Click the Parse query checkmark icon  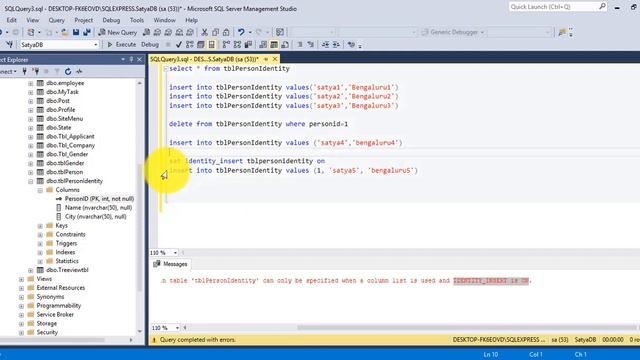pyautogui.click(x=178, y=44)
